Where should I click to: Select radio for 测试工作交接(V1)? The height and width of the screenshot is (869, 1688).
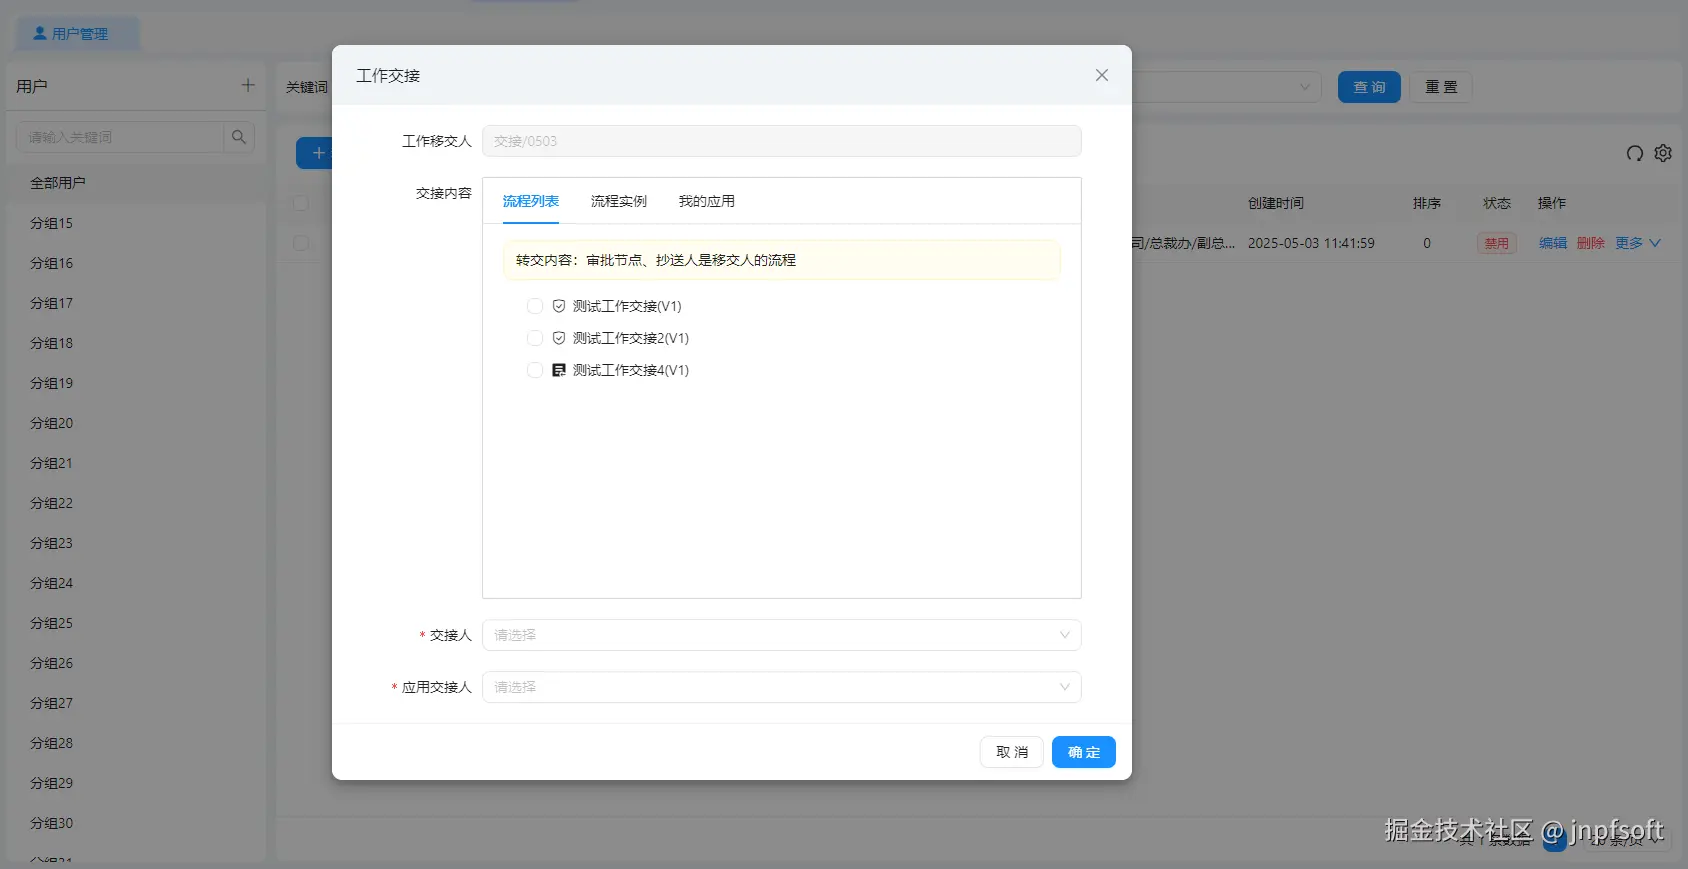[x=535, y=306]
